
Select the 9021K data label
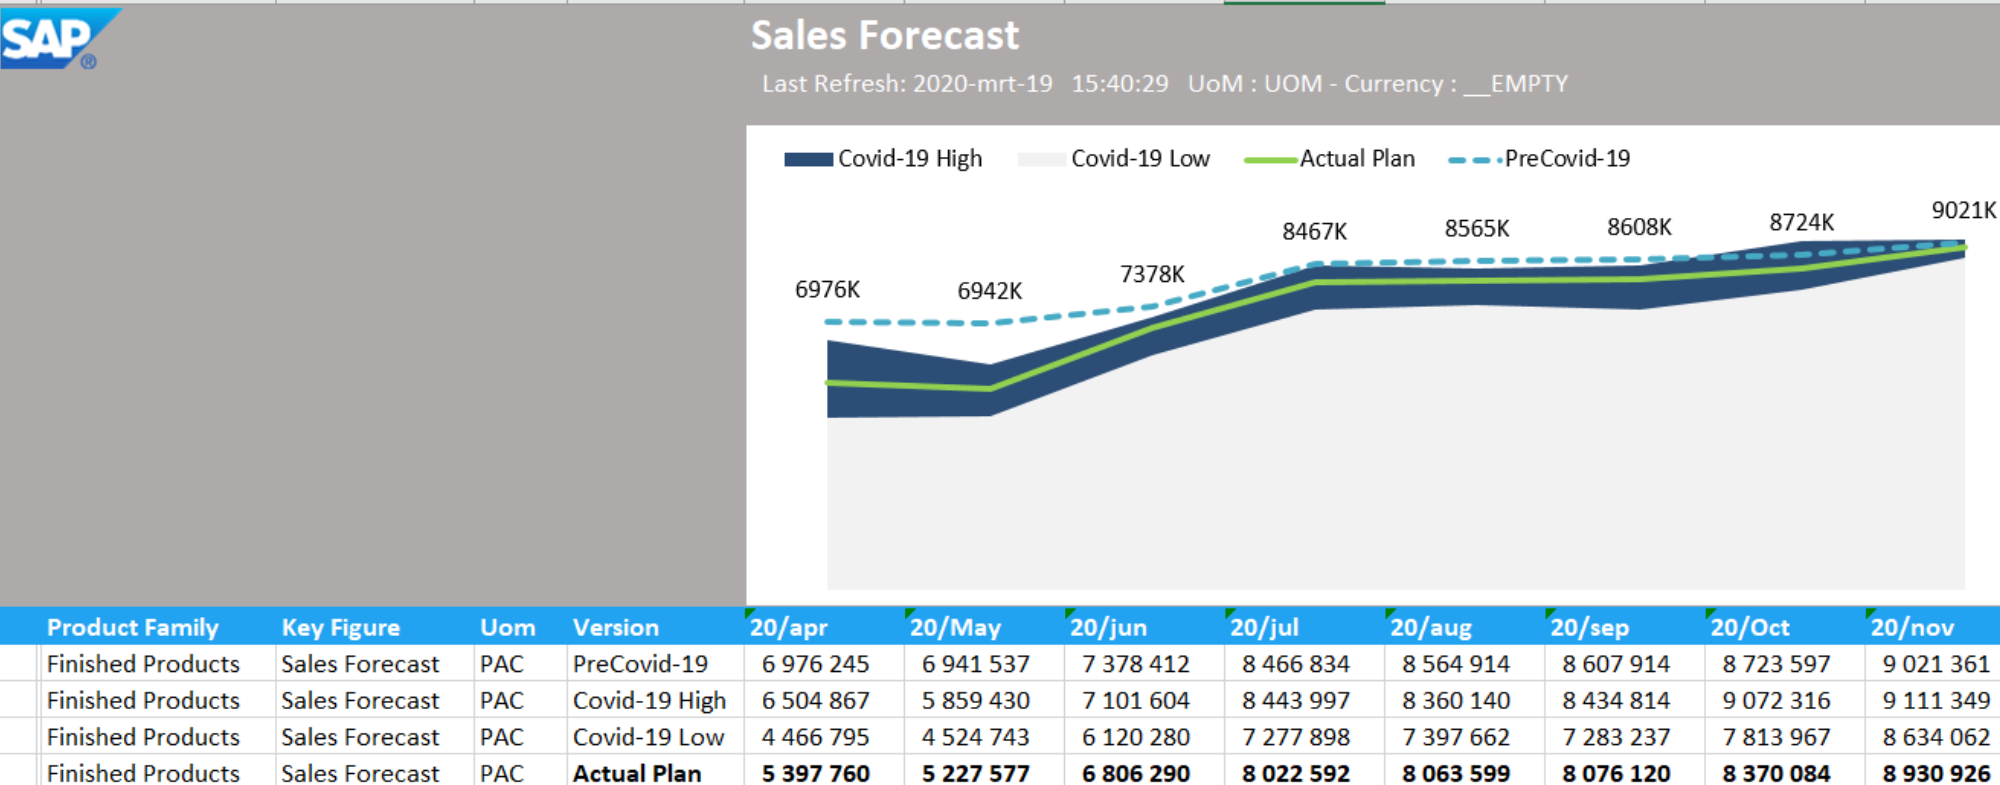click(1962, 210)
